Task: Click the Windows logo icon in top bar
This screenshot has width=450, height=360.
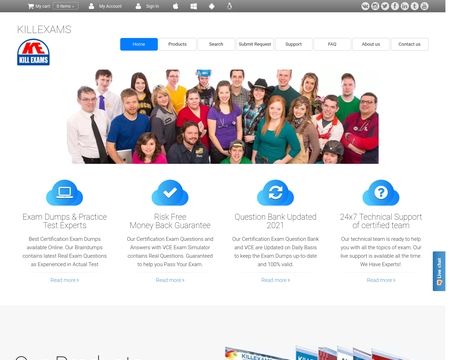Action: pyautogui.click(x=193, y=6)
